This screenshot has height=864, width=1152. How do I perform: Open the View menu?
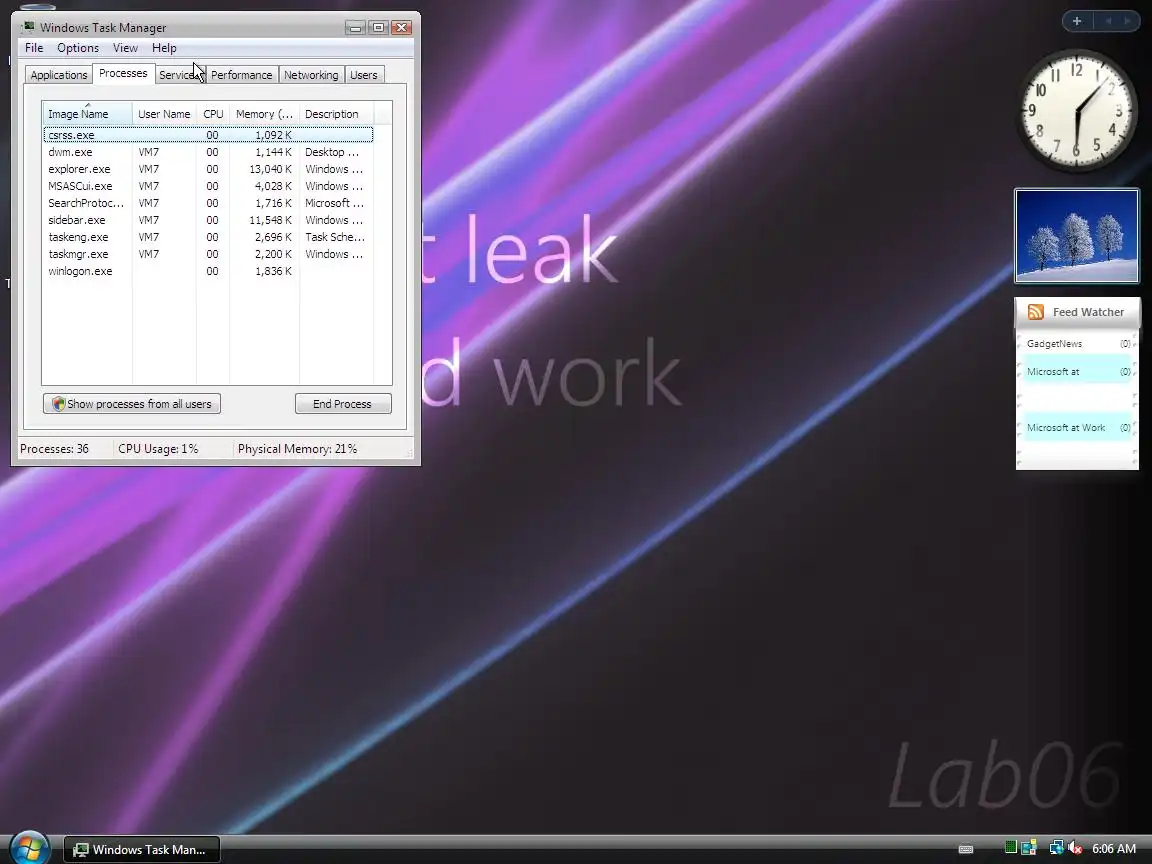[x=125, y=48]
